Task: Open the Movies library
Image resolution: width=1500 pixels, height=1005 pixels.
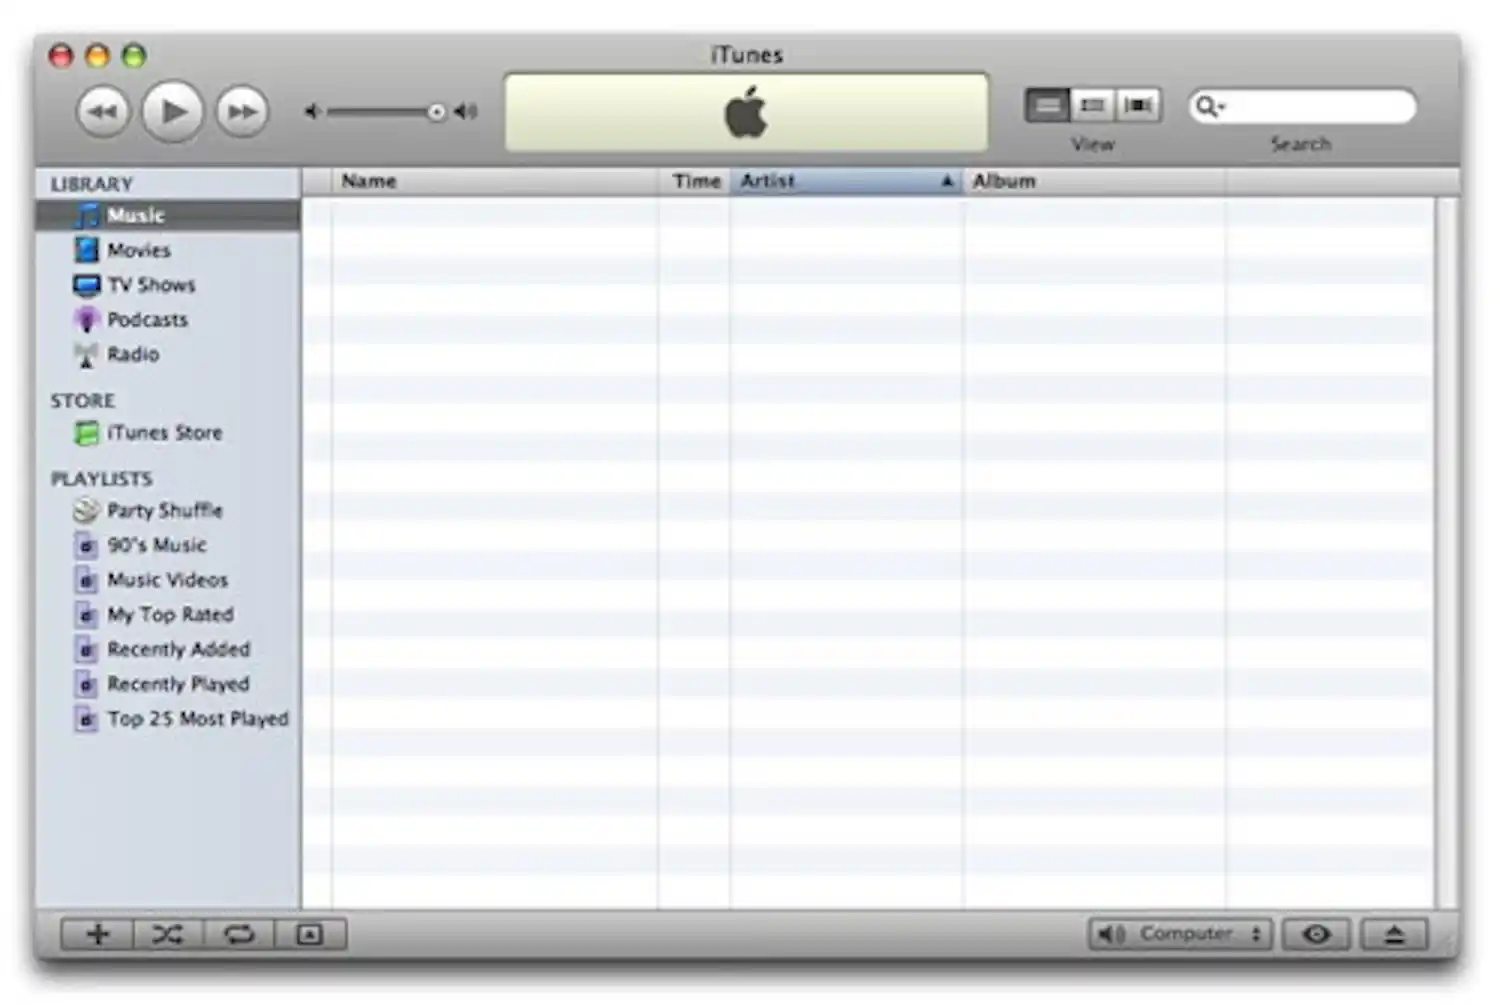Action: pyautogui.click(x=138, y=249)
